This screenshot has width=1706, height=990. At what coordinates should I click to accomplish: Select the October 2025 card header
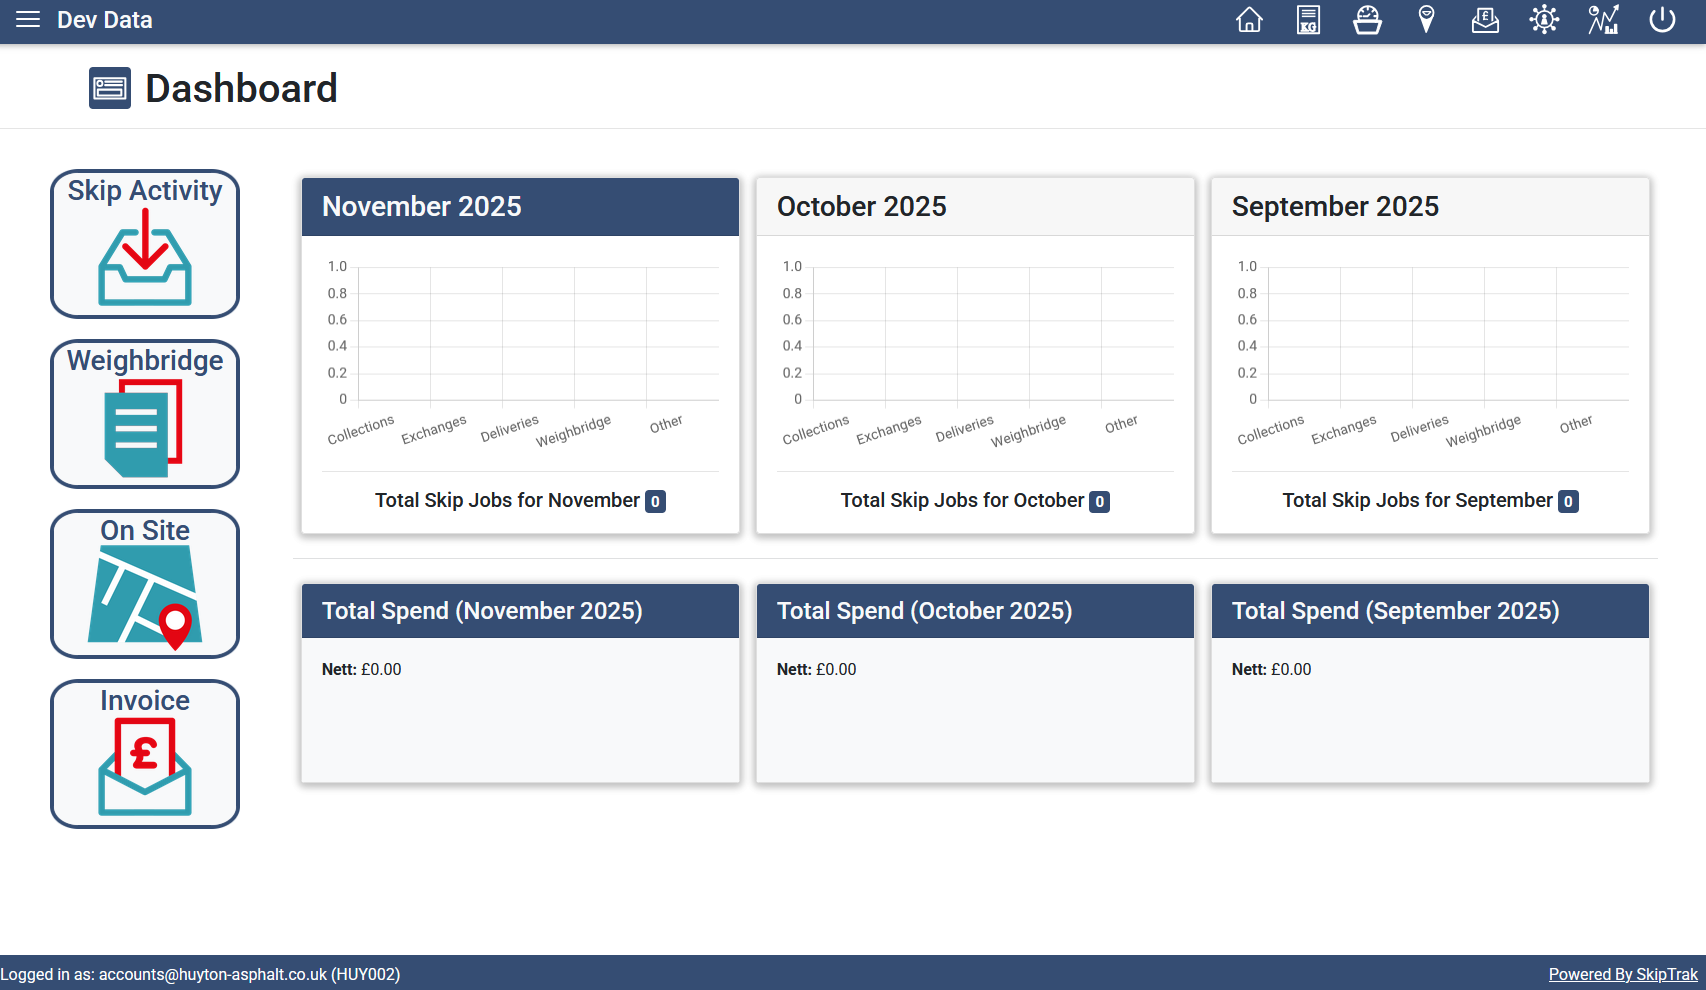click(975, 207)
